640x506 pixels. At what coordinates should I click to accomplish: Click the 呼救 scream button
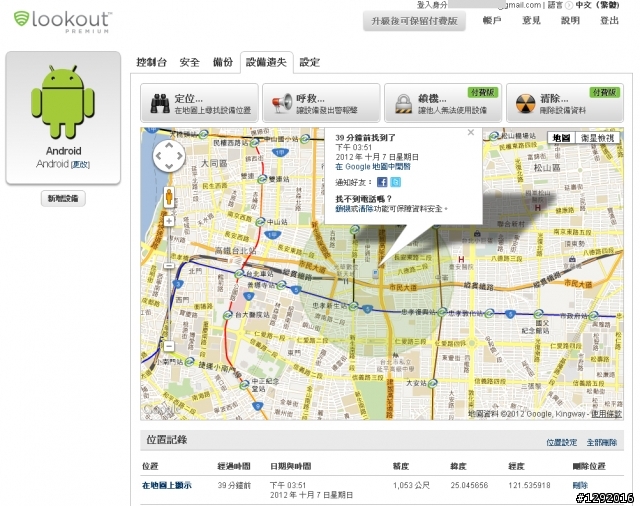pyautogui.click(x=321, y=103)
